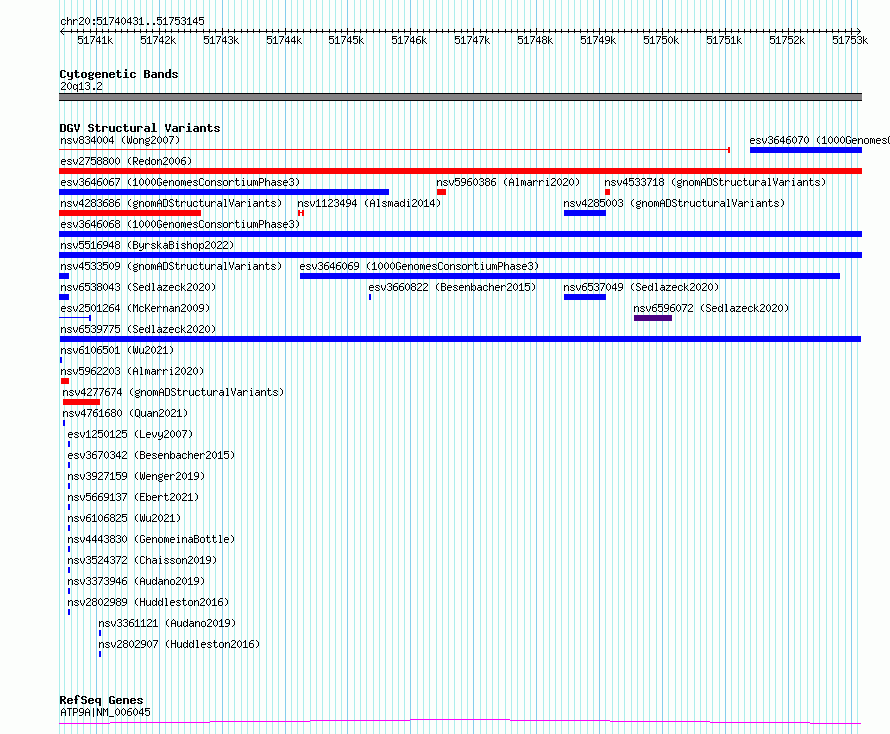Screen dimensions: 890x734
Task: Click nsv3373946 (Audano2019) label
Action: click(136, 581)
